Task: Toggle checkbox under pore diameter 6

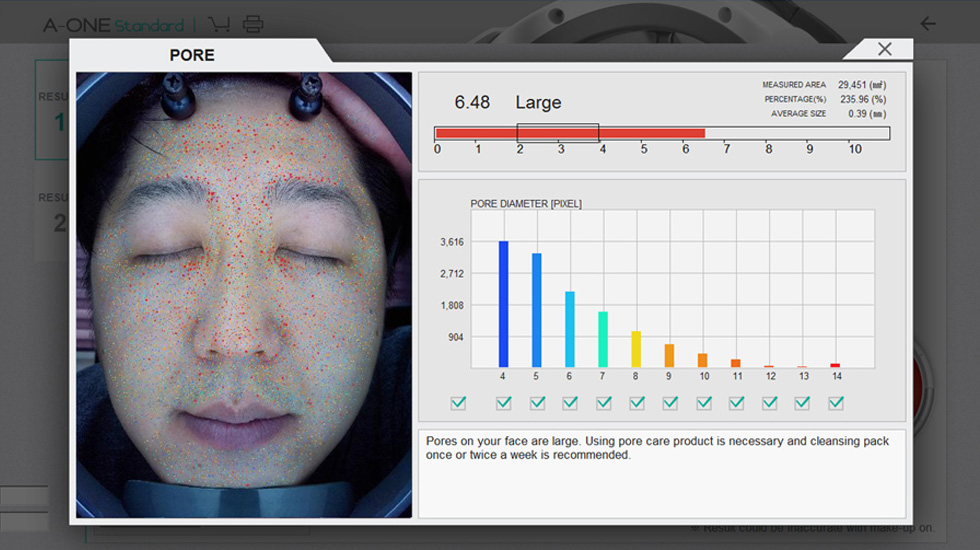Action: click(570, 402)
